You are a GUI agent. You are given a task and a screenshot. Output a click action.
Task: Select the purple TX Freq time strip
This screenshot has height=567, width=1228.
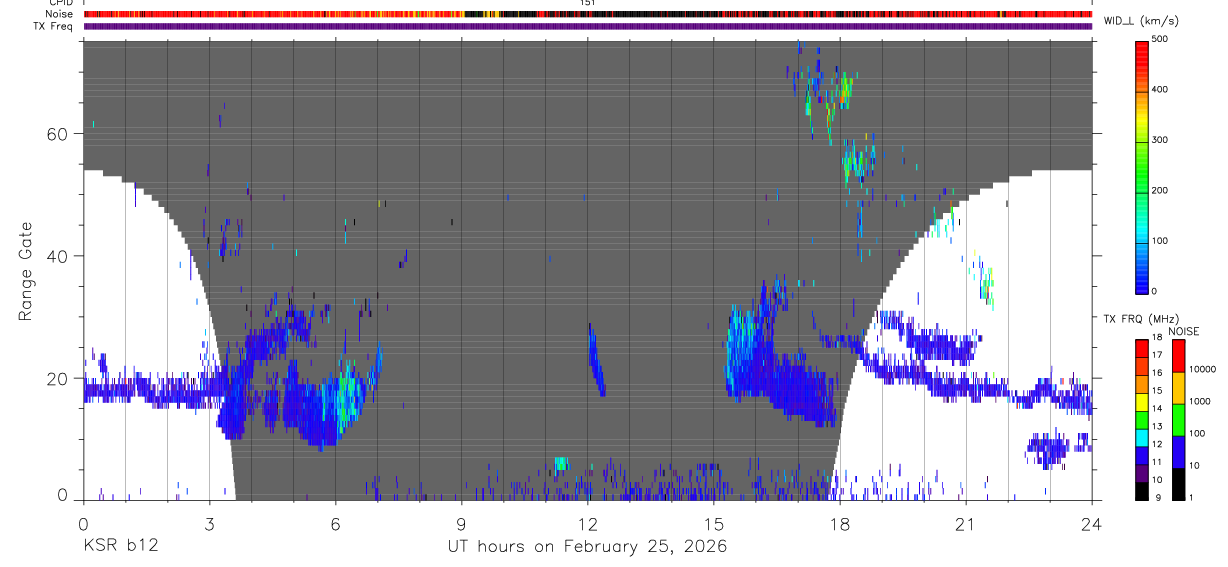click(587, 26)
